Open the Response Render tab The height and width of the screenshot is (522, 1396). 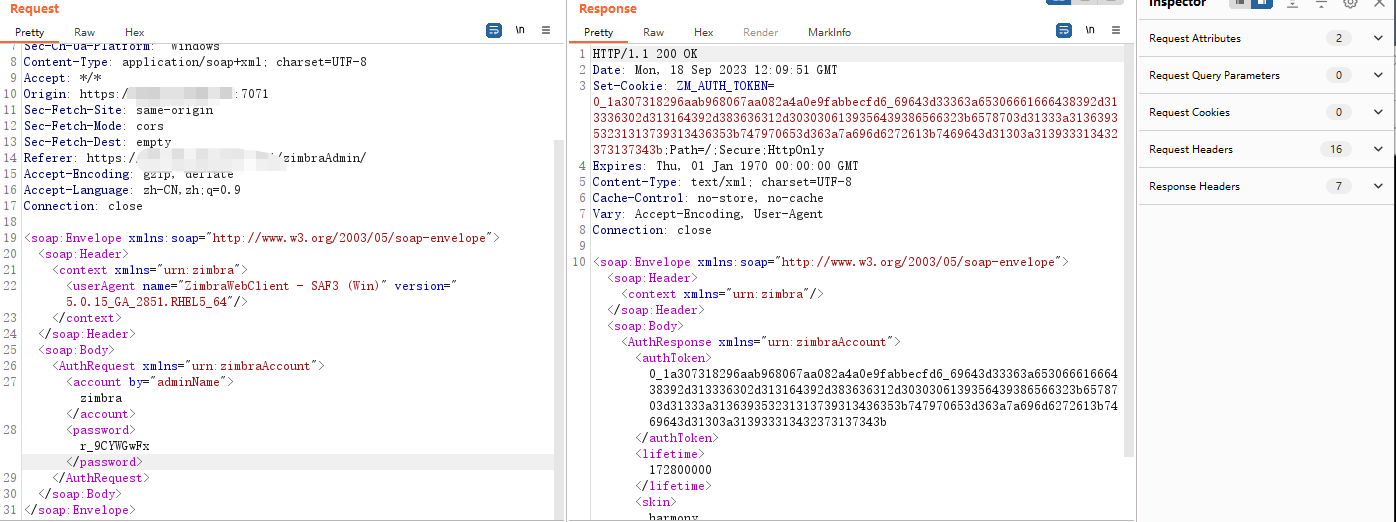coord(761,32)
